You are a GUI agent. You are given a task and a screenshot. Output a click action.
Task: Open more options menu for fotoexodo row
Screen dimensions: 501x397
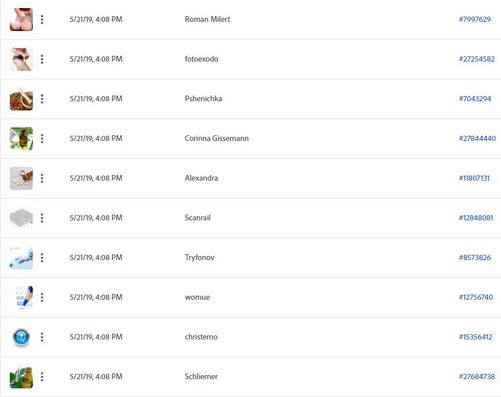pyautogui.click(x=42, y=59)
